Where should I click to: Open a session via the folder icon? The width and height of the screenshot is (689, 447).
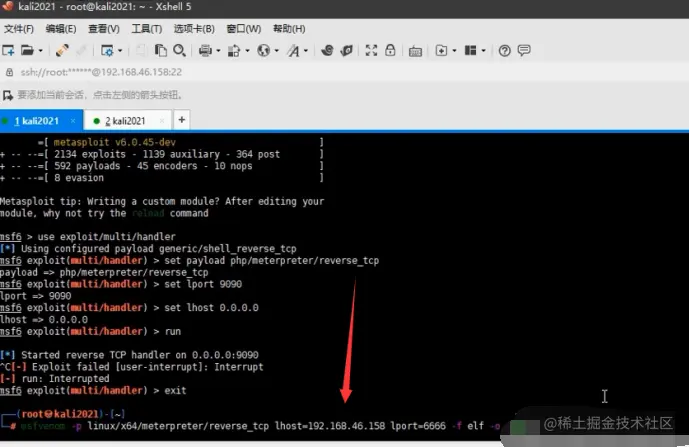(x=27, y=51)
